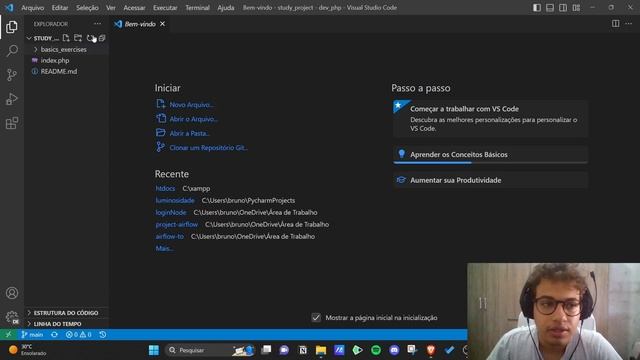This screenshot has height=360, width=640.
Task: Create new folder in explorer toolbar
Action: (78, 38)
